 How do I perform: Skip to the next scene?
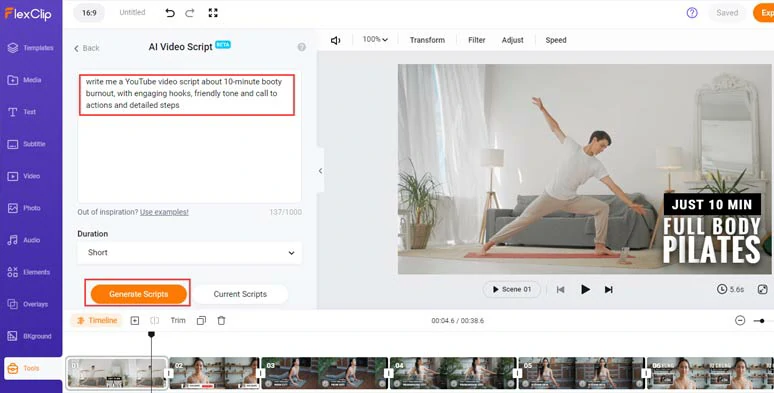(x=609, y=289)
